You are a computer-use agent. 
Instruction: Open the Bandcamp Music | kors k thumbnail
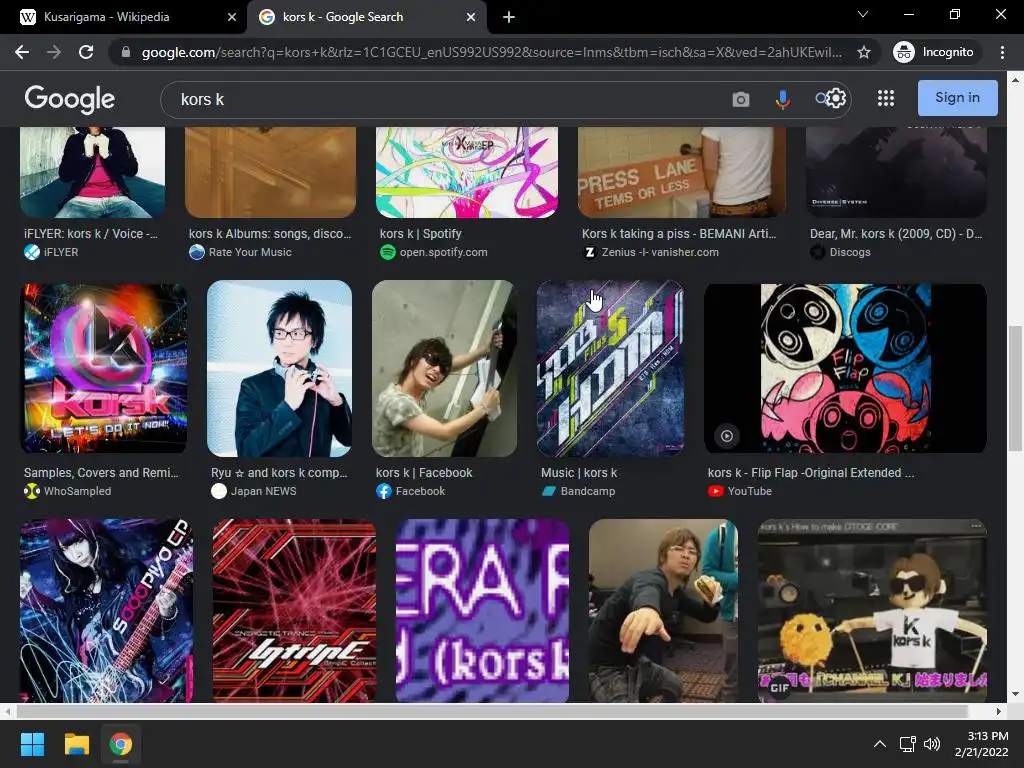coord(610,368)
